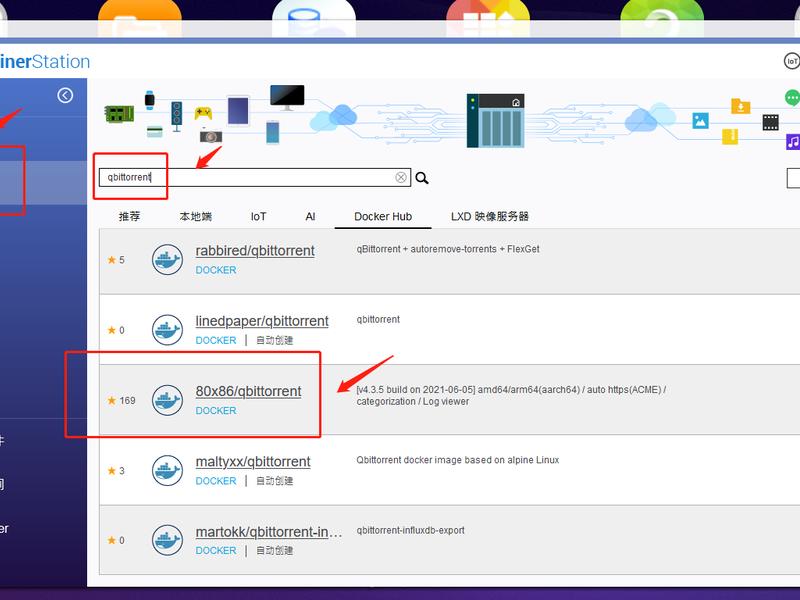
Task: Click the star rating 5 of rabbired/qbittorrent
Action: [116, 260]
